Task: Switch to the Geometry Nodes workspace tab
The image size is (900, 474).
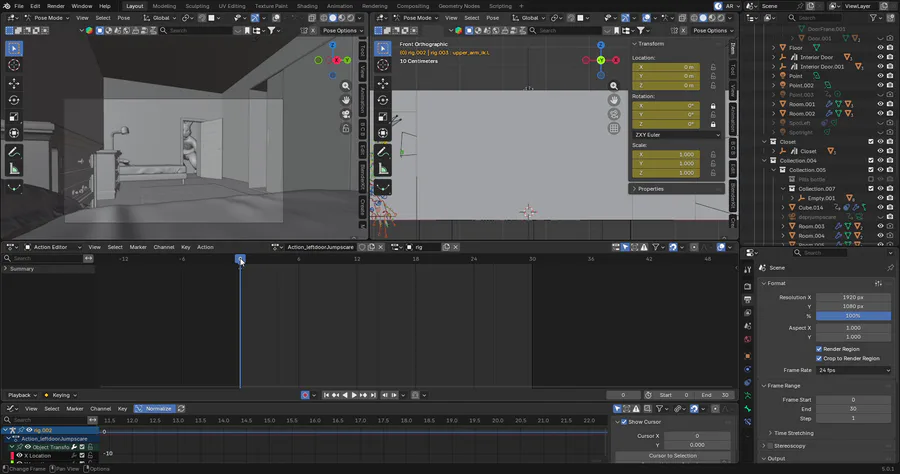Action: [459, 6]
